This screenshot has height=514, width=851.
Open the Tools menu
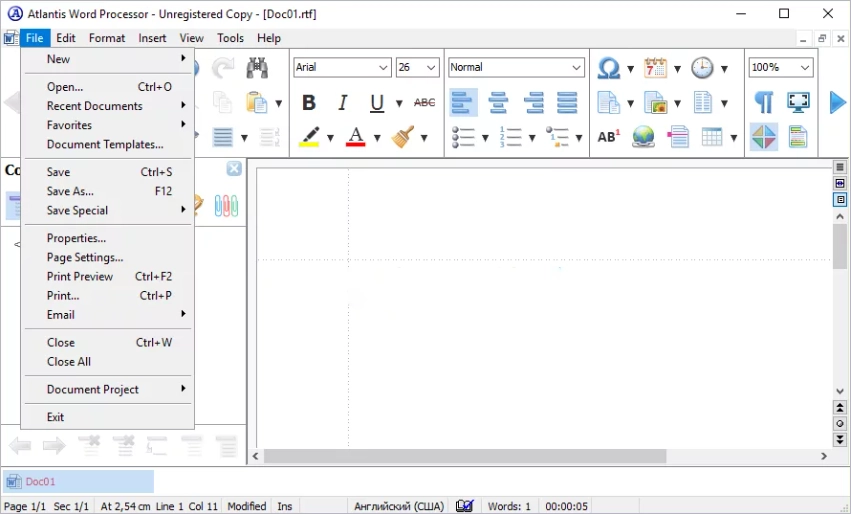[230, 38]
